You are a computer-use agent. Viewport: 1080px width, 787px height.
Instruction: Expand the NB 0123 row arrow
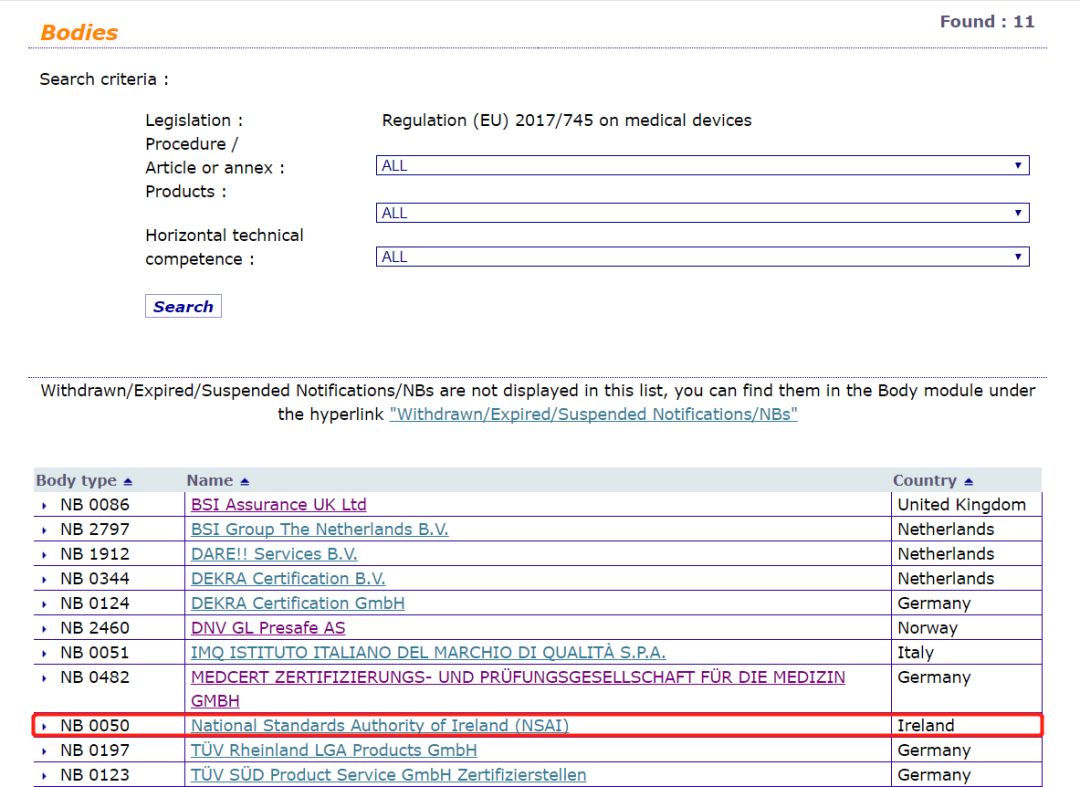[x=45, y=776]
